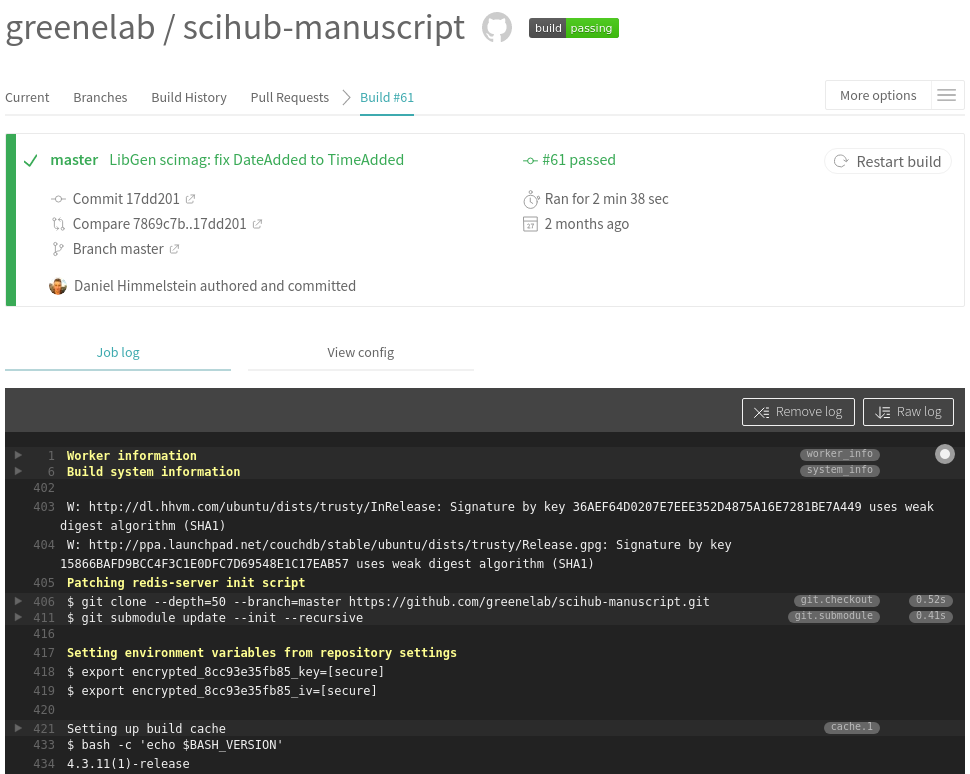Click the calendar icon by 2 months ago
Image resolution: width=970 pixels, height=774 pixels.
tap(530, 224)
